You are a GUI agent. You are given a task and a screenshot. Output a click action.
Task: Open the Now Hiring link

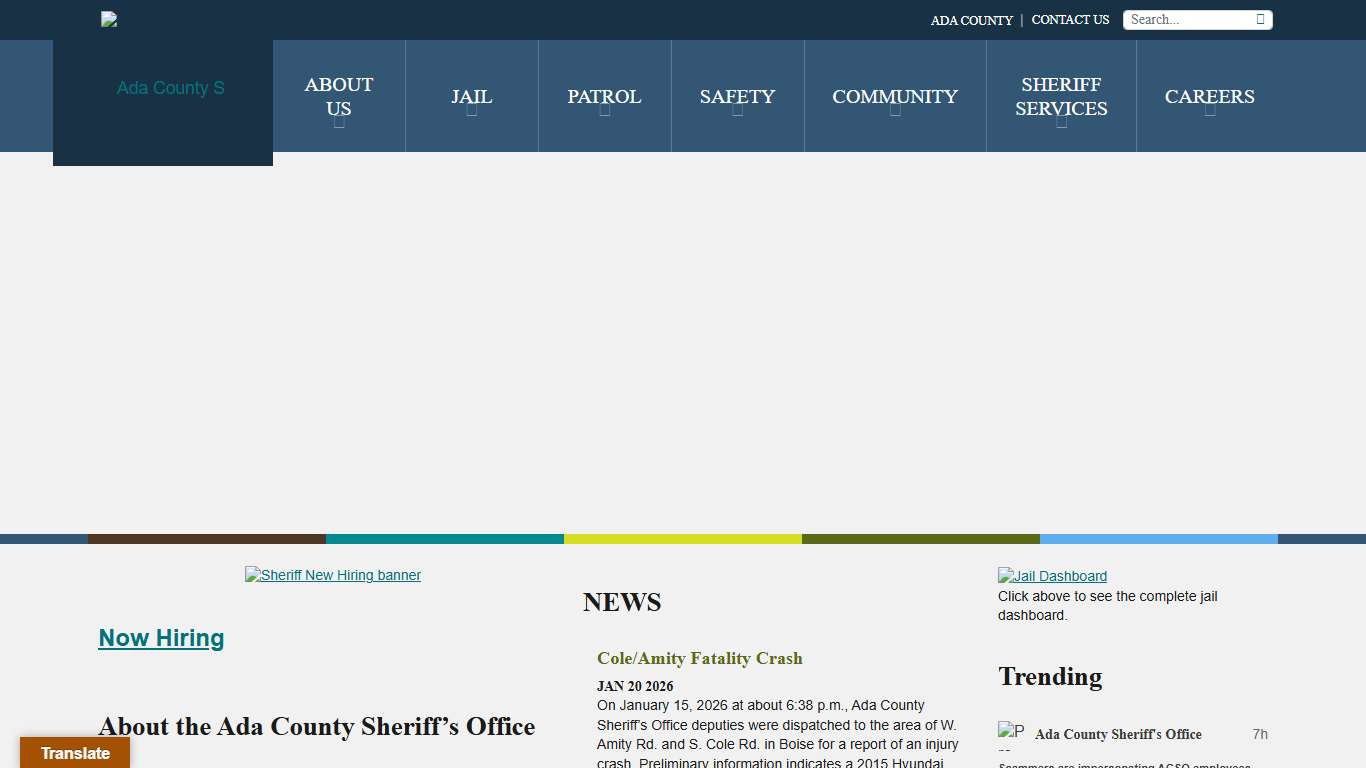[161, 638]
